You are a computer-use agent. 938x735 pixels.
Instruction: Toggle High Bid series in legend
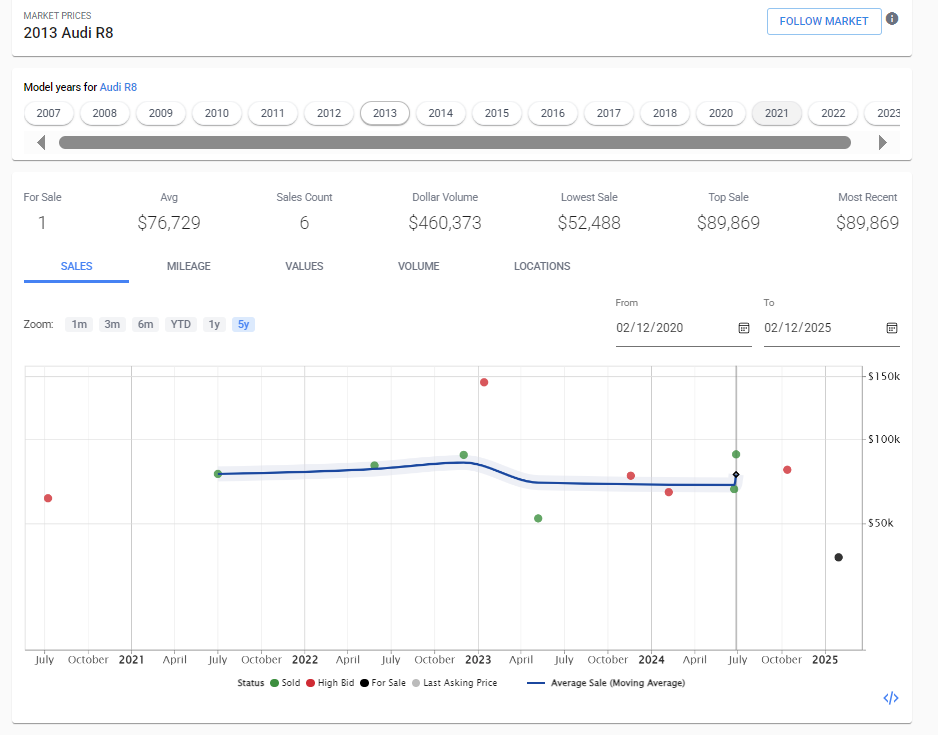[x=335, y=683]
